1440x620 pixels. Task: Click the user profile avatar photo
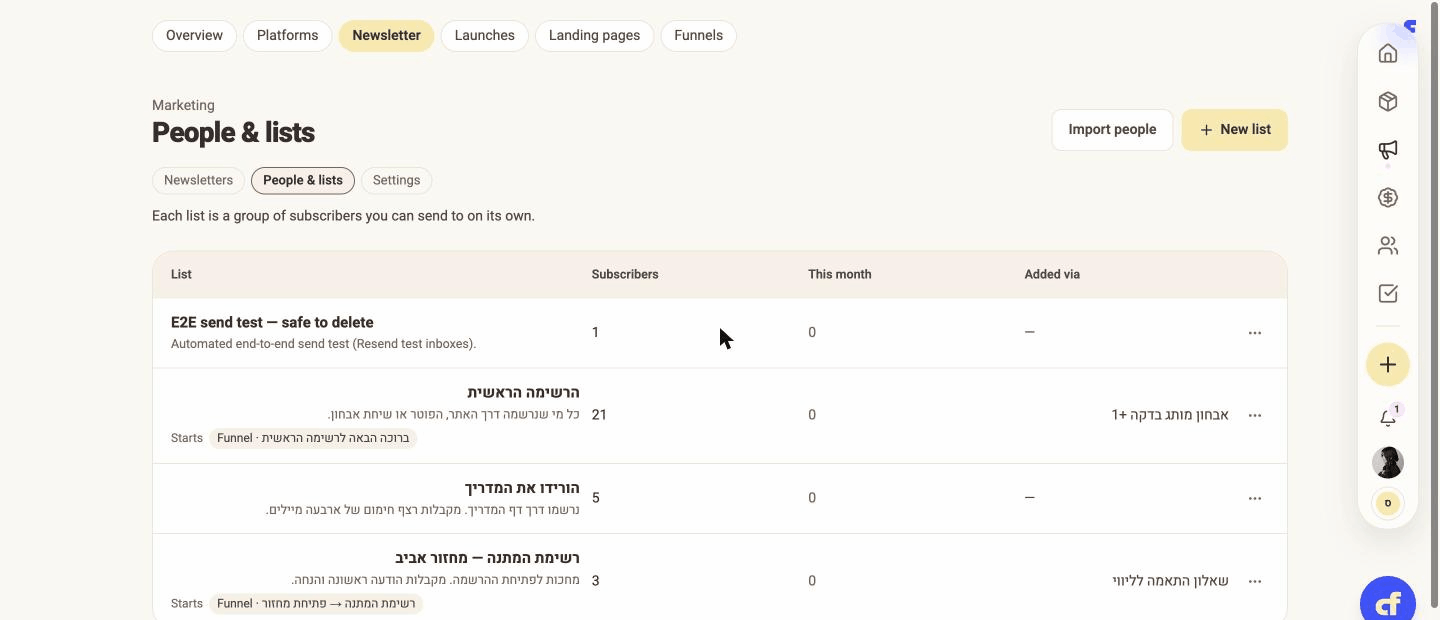click(1388, 462)
